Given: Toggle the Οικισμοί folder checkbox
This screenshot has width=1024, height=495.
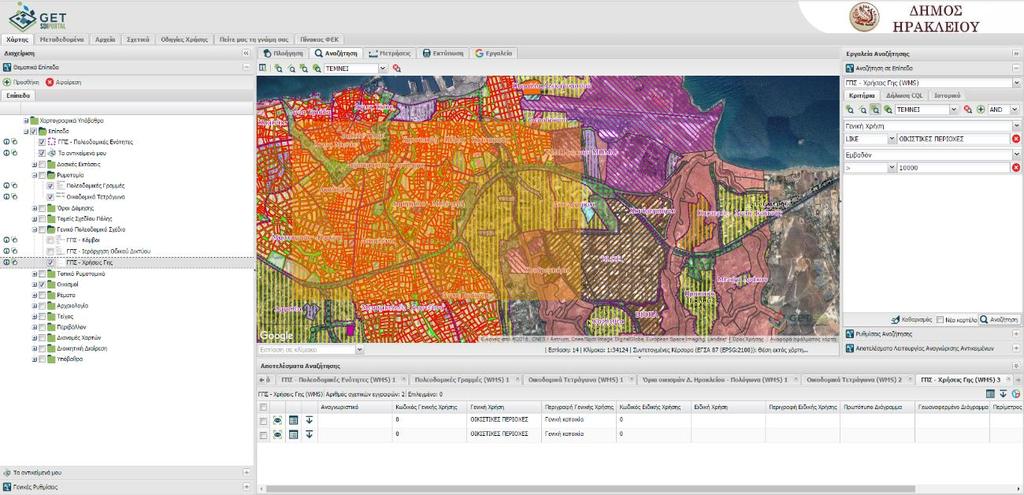Looking at the screenshot, I should point(42,285).
